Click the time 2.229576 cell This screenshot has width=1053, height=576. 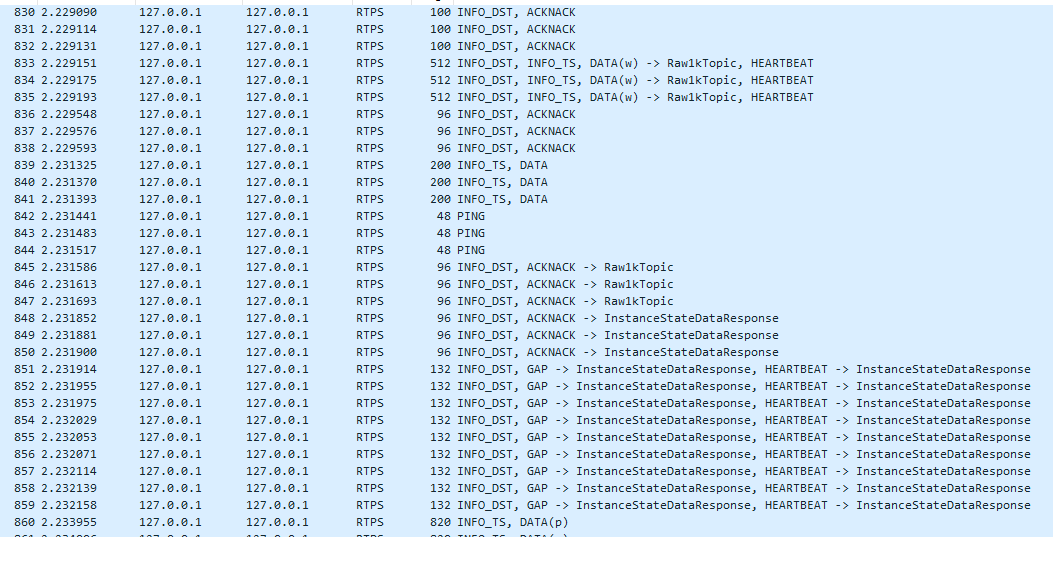[68, 132]
